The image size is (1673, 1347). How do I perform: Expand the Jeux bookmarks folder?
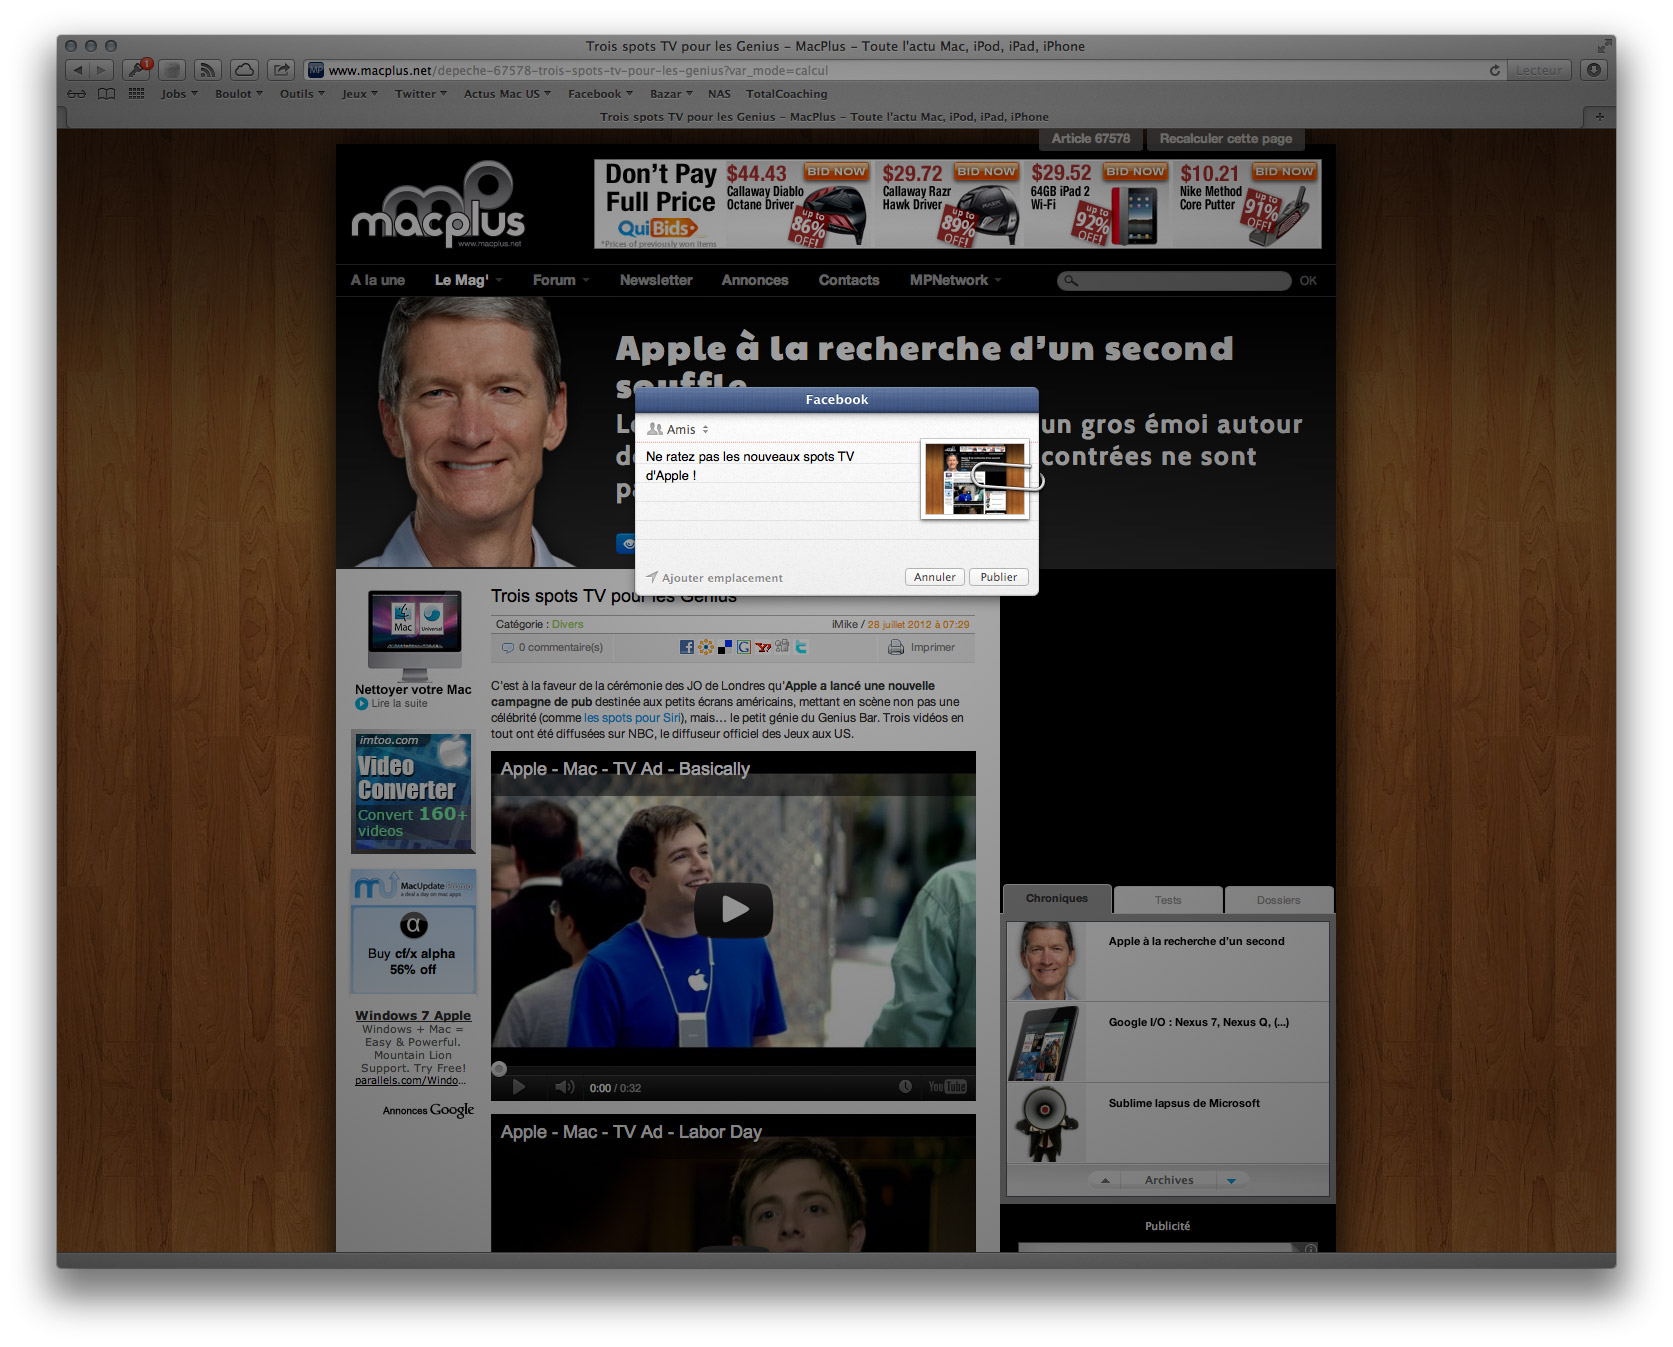pos(360,94)
